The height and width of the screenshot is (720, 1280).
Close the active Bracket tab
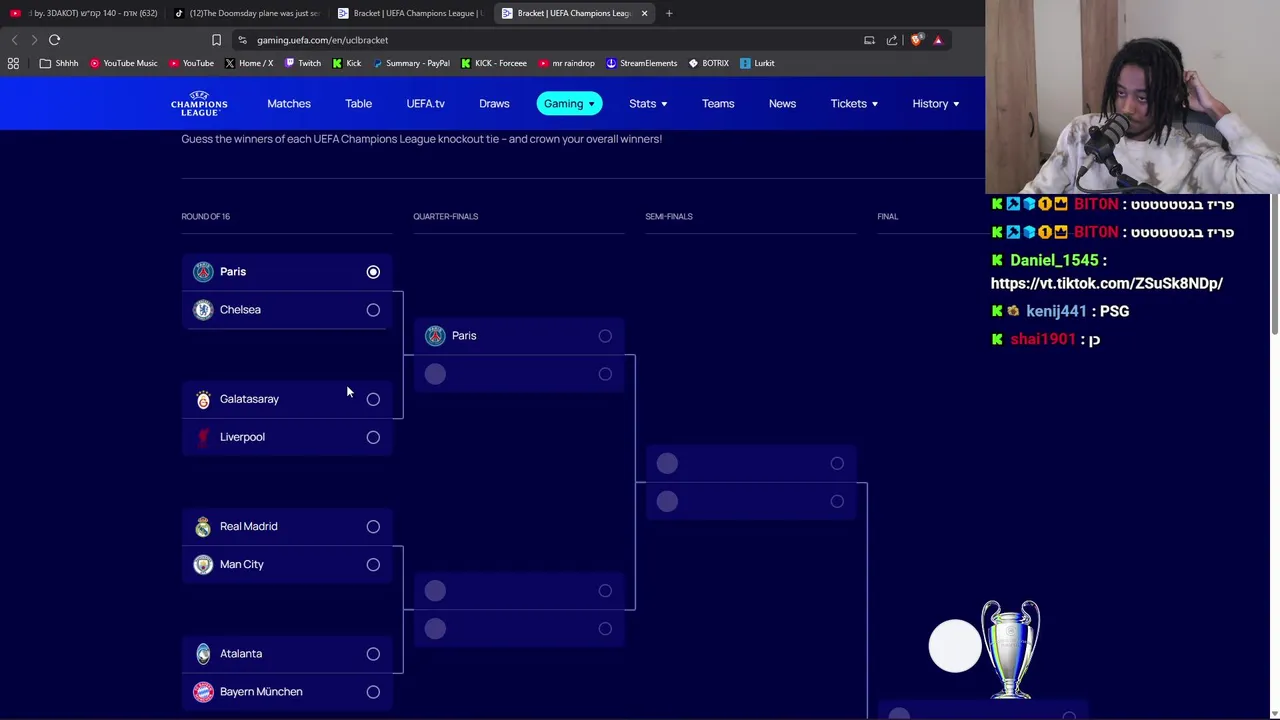(644, 13)
